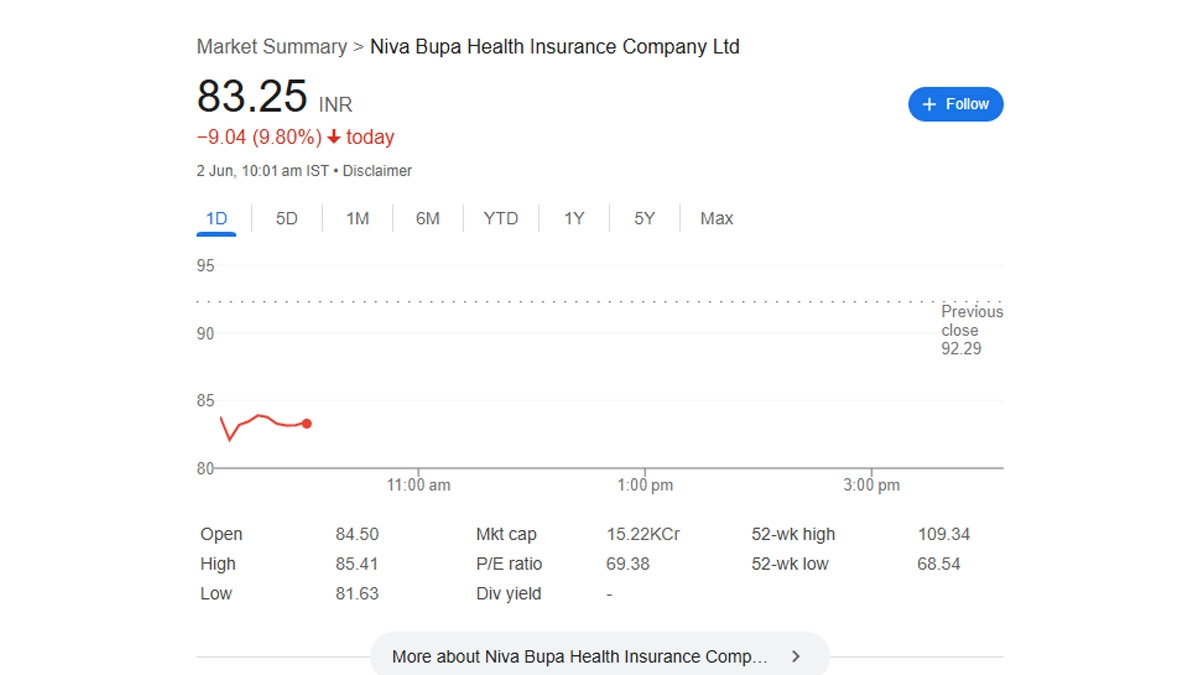Expand More about Niva Bupa Health Insurance
The height and width of the screenshot is (675, 1200).
580,657
